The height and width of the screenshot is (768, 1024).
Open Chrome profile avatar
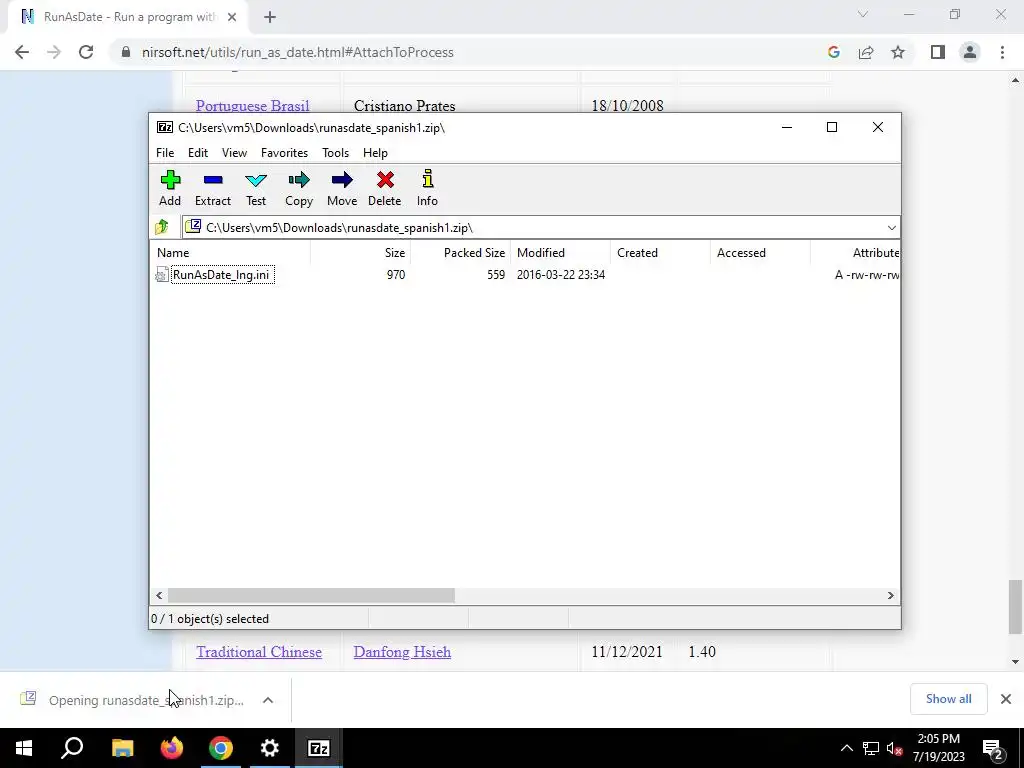[970, 52]
